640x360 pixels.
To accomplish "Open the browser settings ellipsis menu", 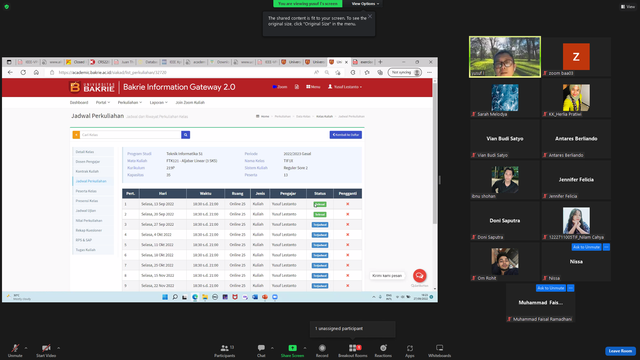I will (429, 72).
